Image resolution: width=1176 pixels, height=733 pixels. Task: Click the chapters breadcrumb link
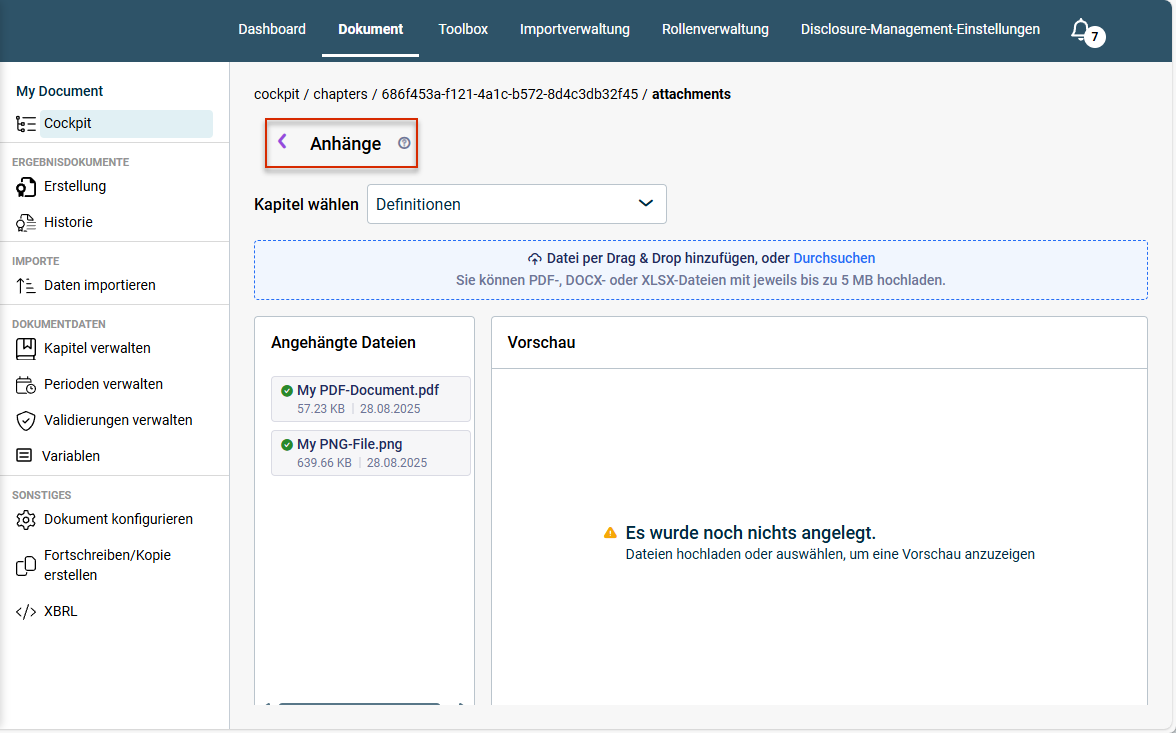coord(340,94)
